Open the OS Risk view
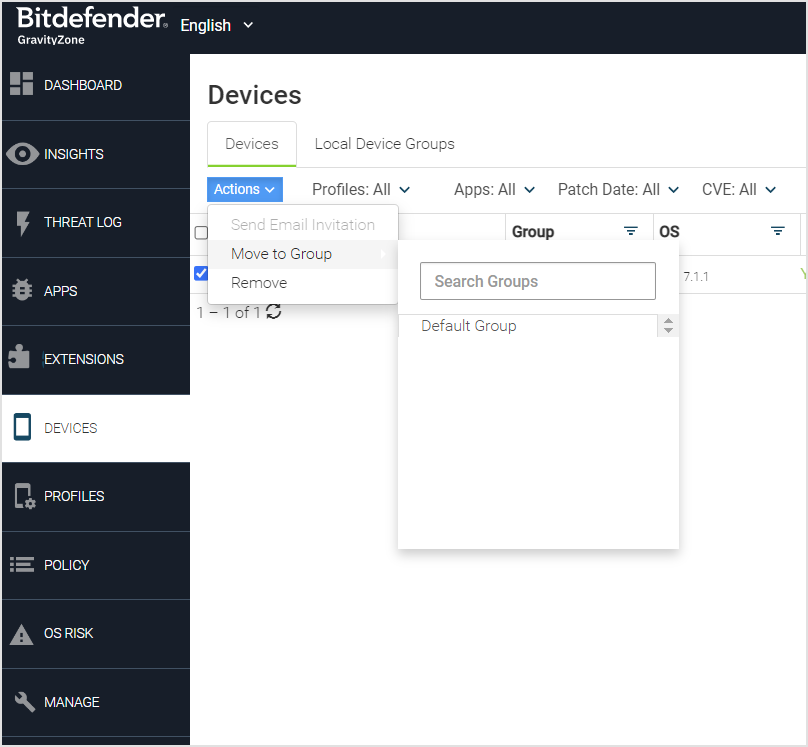The image size is (808, 747). pos(70,633)
